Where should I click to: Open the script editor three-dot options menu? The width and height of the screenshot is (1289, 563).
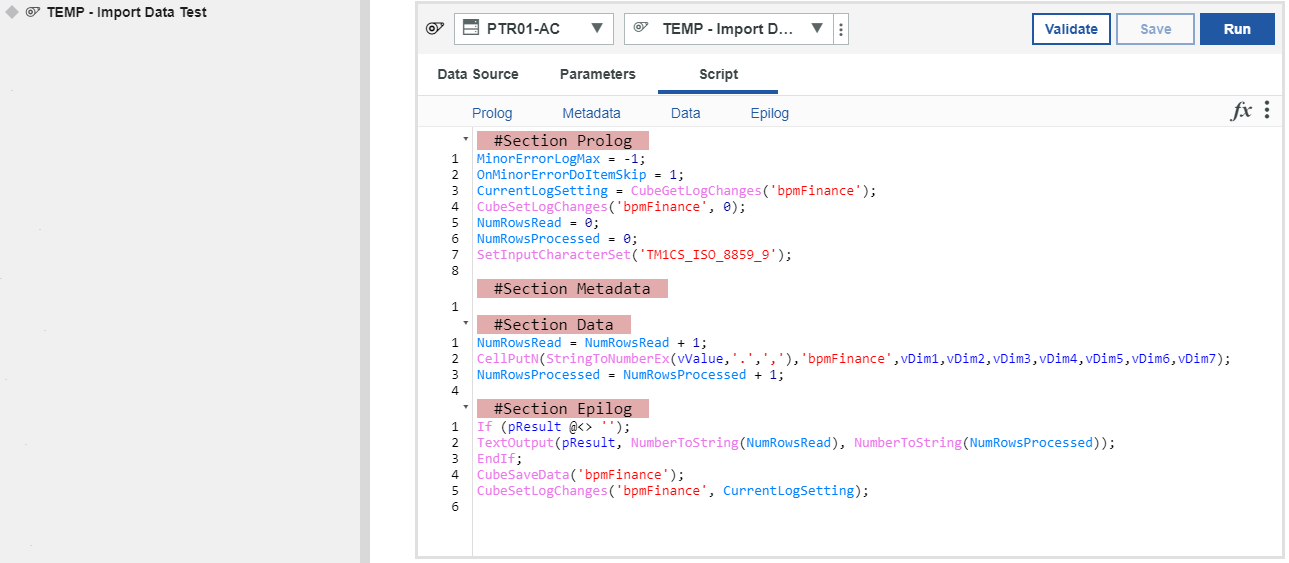pos(1267,110)
